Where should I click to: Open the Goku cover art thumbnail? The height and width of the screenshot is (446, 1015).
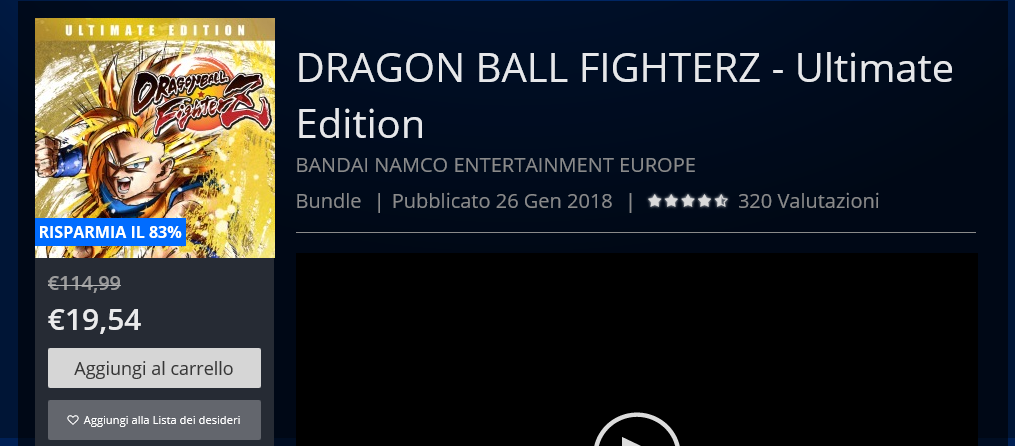[x=155, y=138]
